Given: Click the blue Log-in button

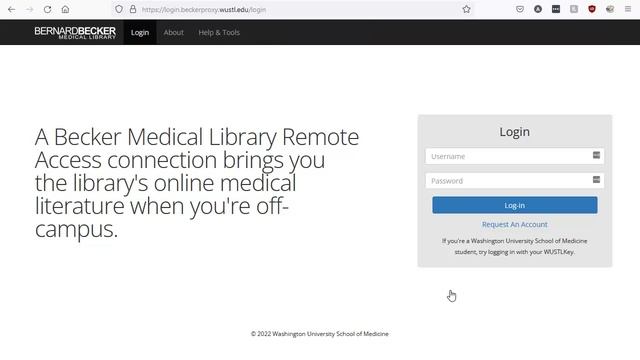Looking at the screenshot, I should click(x=515, y=205).
